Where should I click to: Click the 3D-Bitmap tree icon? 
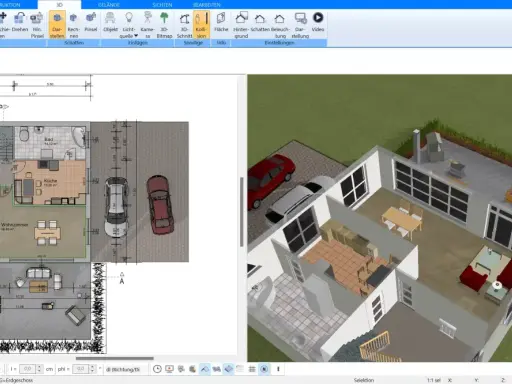[164, 17]
